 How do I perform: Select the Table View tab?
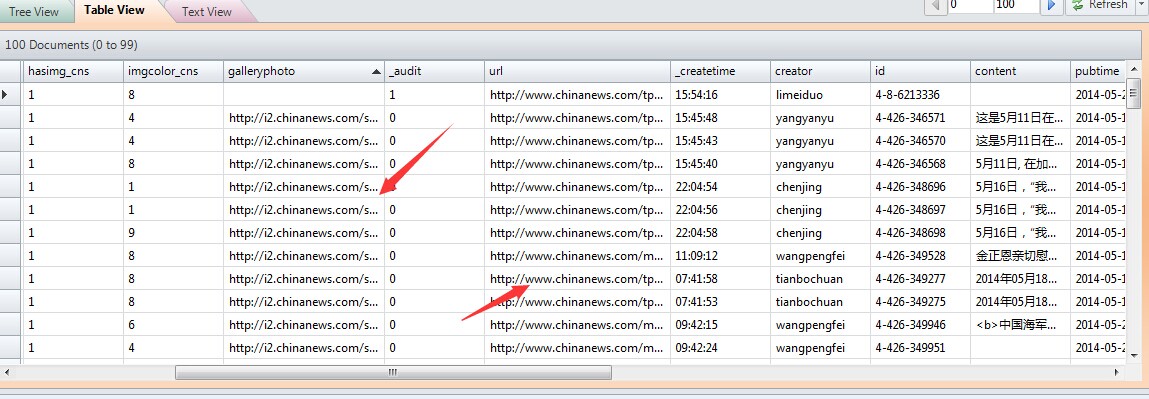tap(114, 10)
